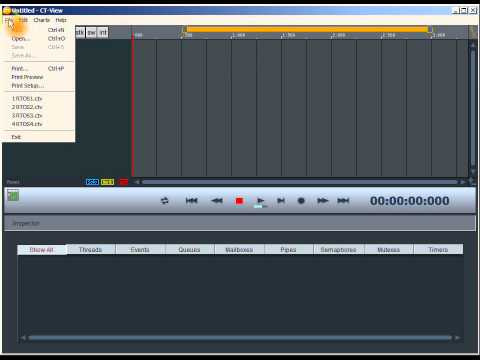Screen dimensions: 480x360
Task: Switch to the Queues tab
Action: 189,250
